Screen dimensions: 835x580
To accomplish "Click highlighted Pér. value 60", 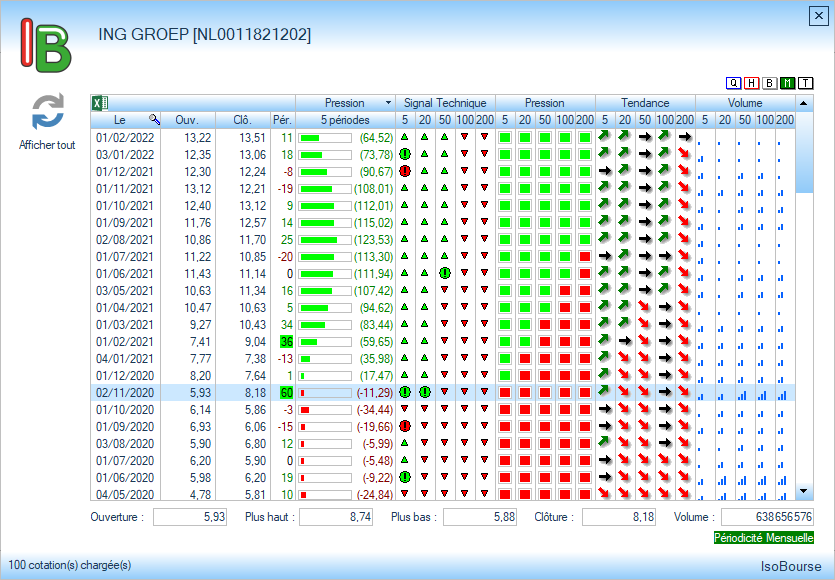I will pos(286,393).
